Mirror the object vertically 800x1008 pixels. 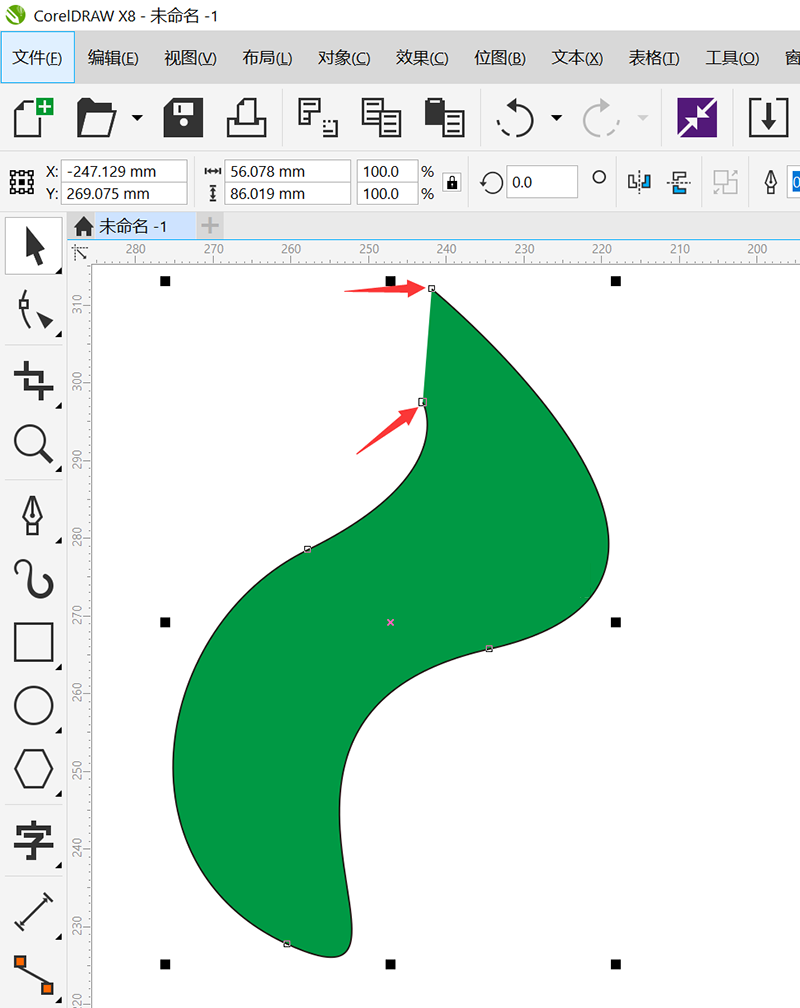[x=679, y=183]
